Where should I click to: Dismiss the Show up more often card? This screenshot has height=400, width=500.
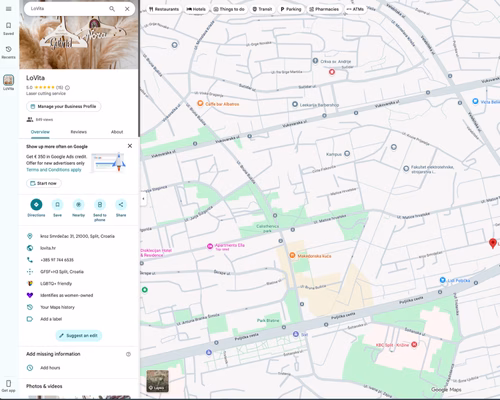click(x=130, y=146)
